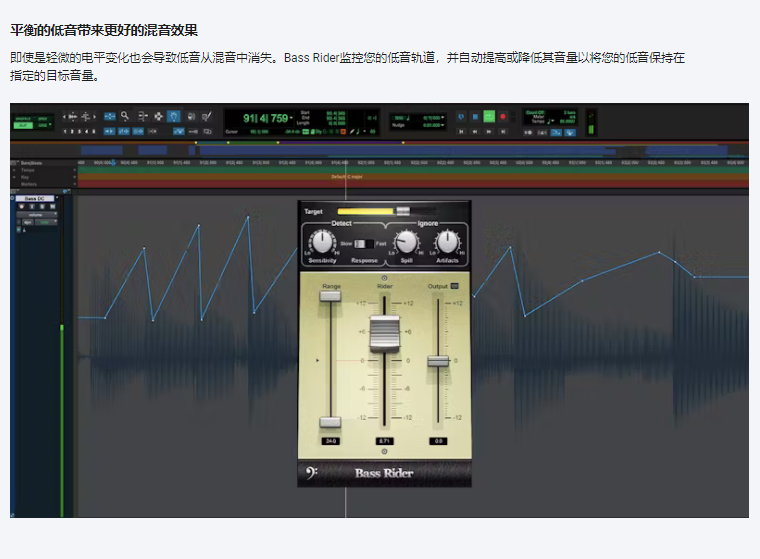Click the red Record button

(x=503, y=117)
